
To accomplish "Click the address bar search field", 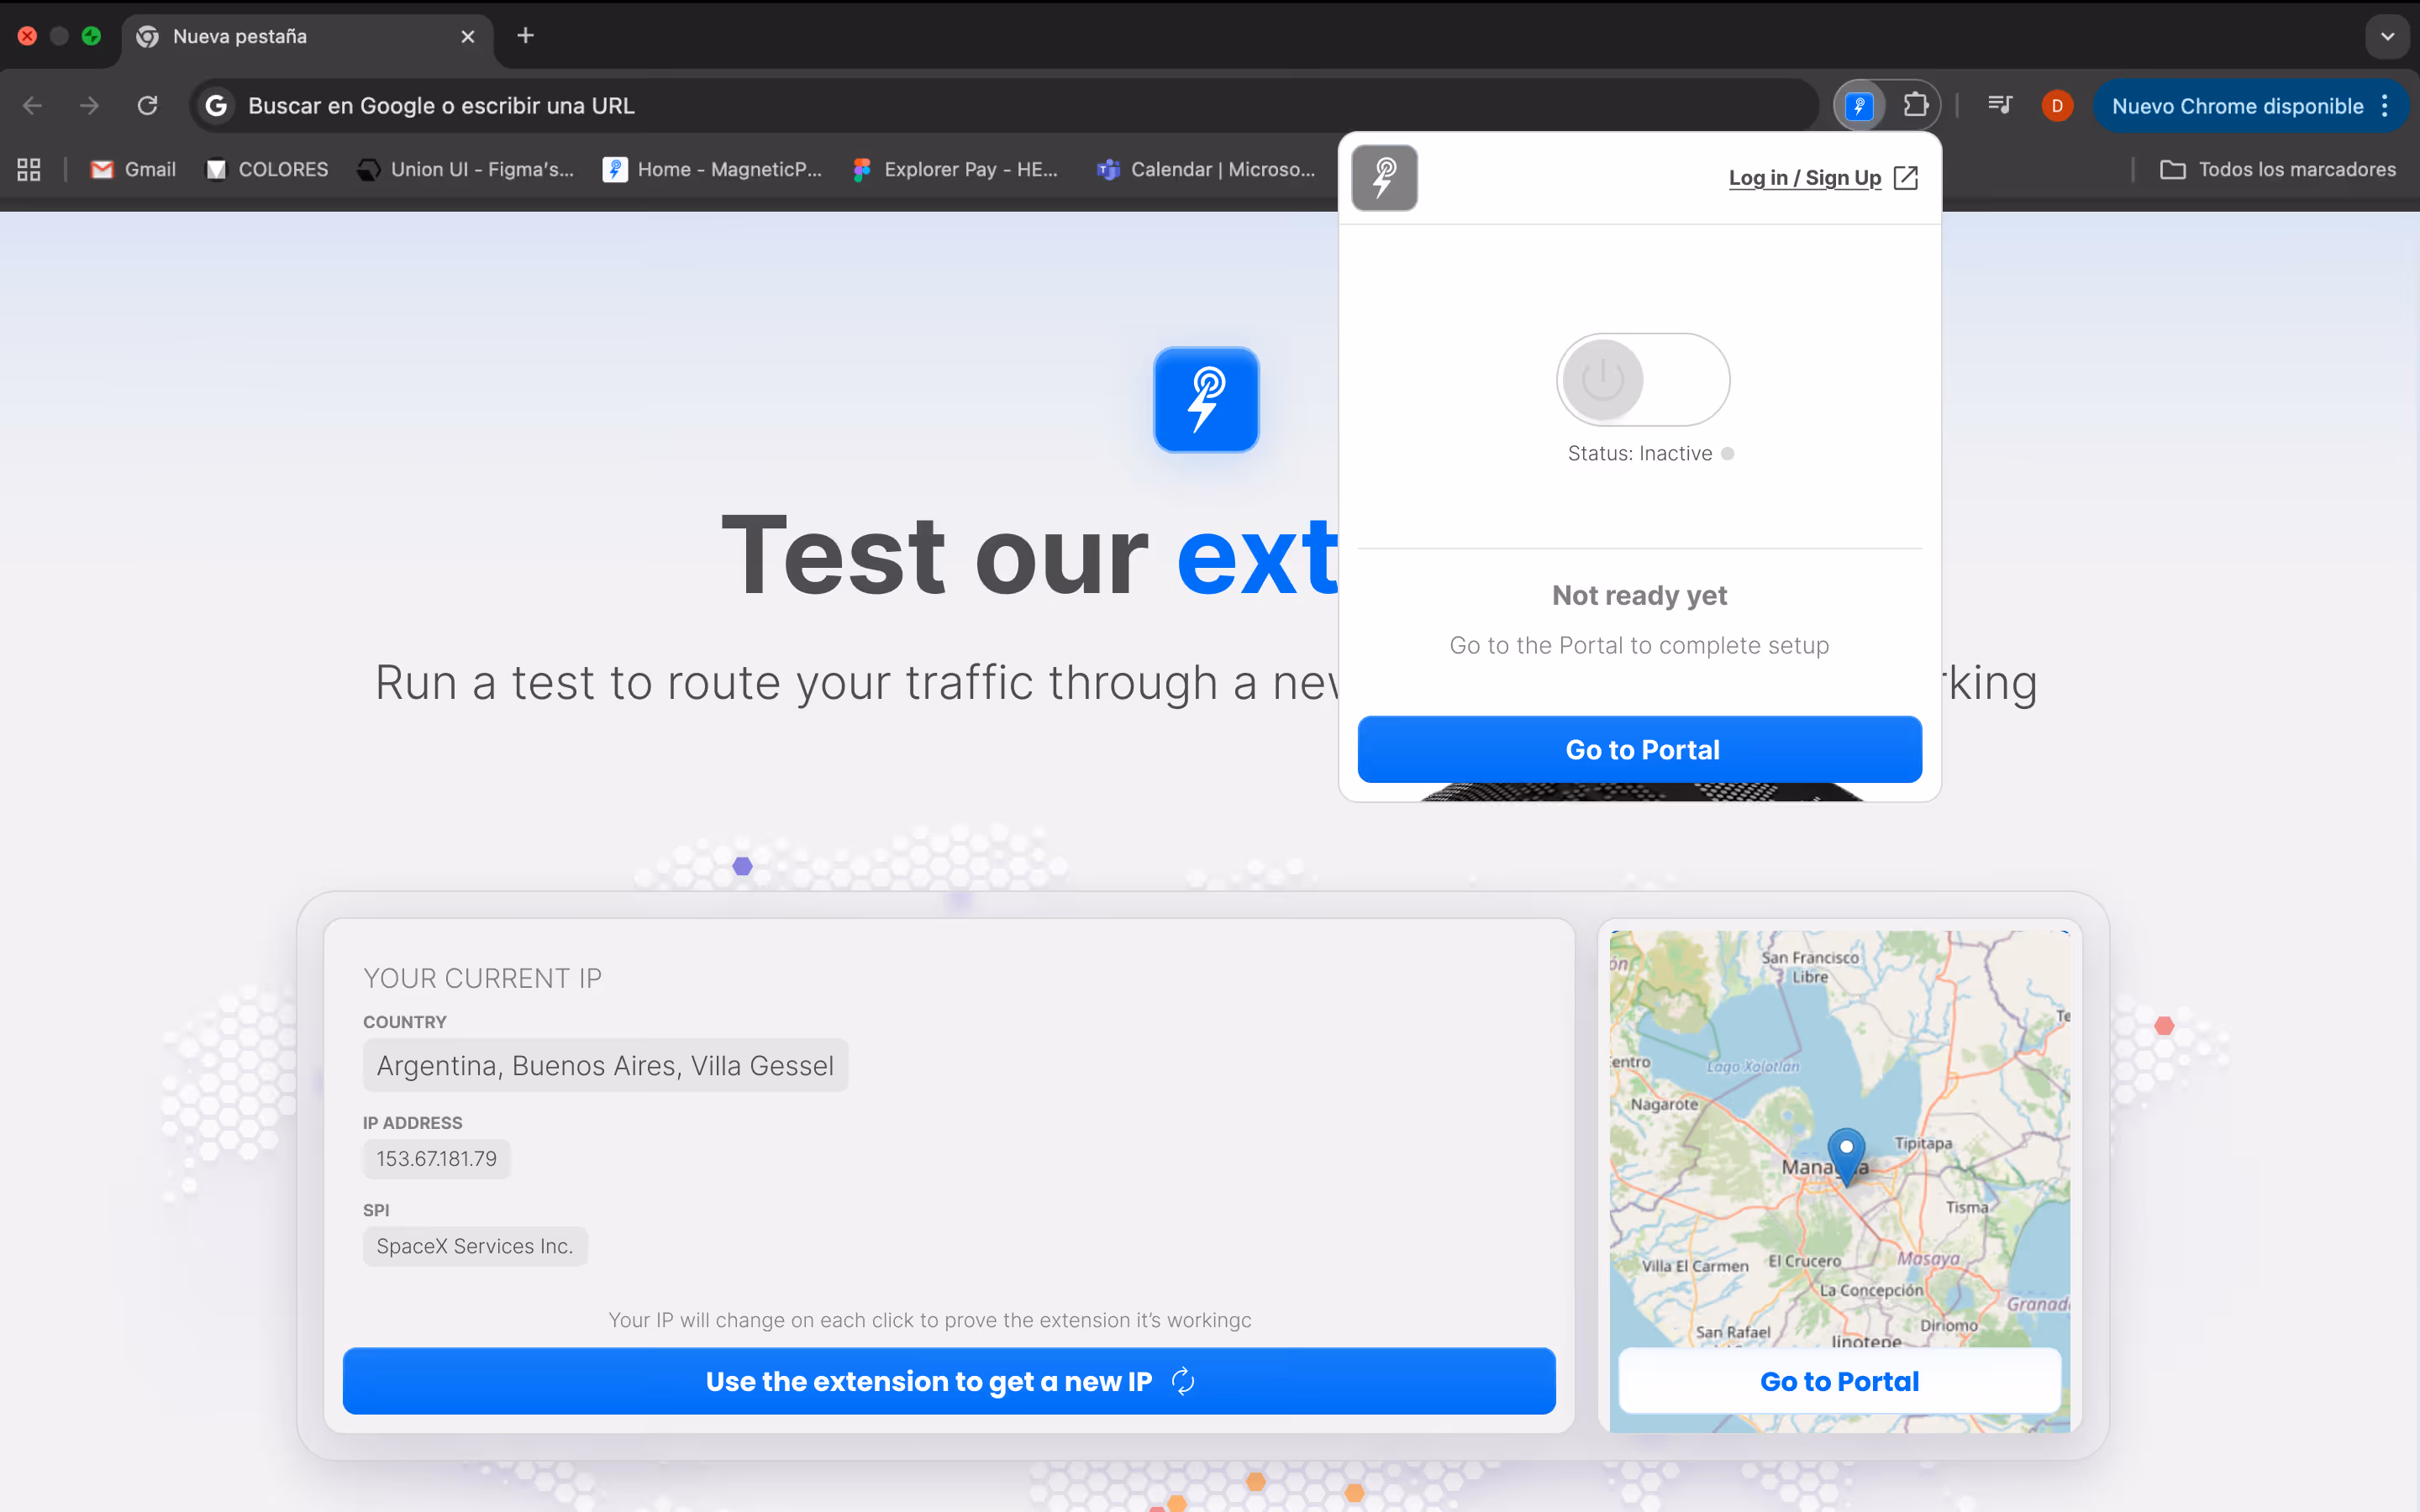I will [x=1004, y=106].
